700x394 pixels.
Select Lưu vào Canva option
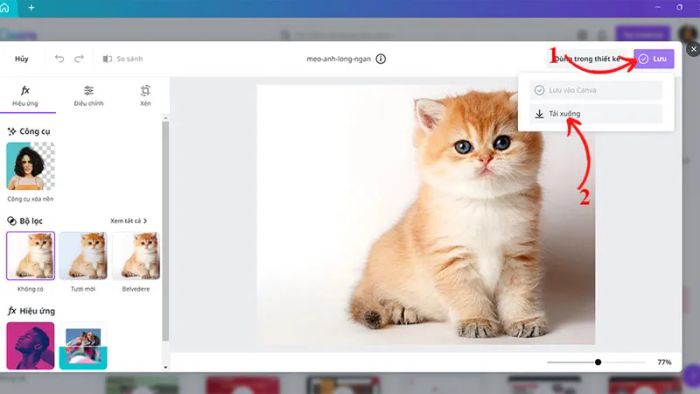596,90
